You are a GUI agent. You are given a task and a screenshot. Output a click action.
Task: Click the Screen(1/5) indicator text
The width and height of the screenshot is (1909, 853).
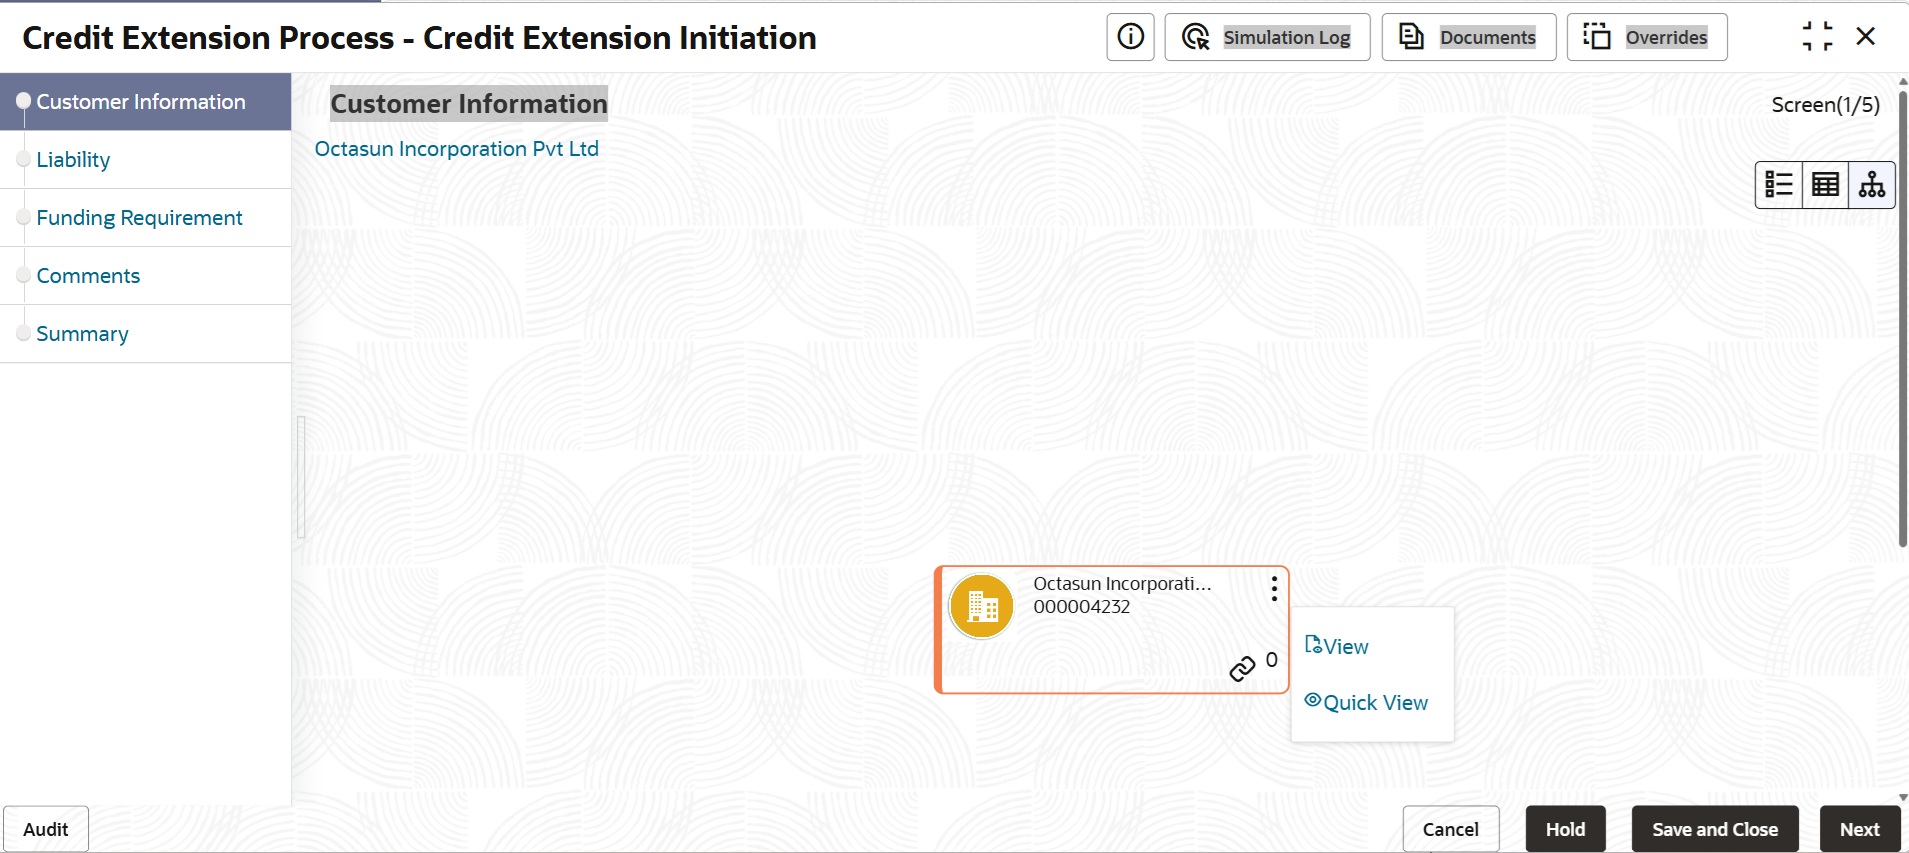1825,105
